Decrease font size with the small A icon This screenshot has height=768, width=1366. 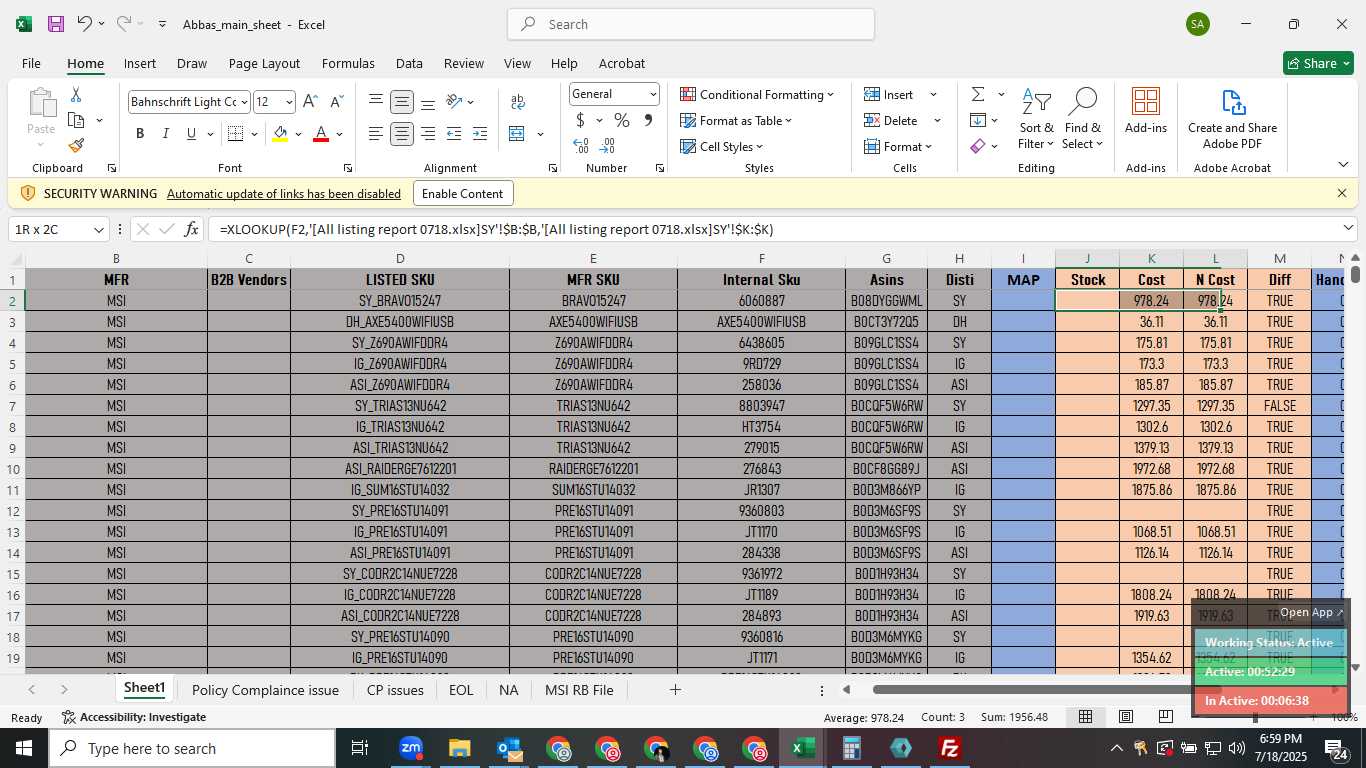point(336,102)
